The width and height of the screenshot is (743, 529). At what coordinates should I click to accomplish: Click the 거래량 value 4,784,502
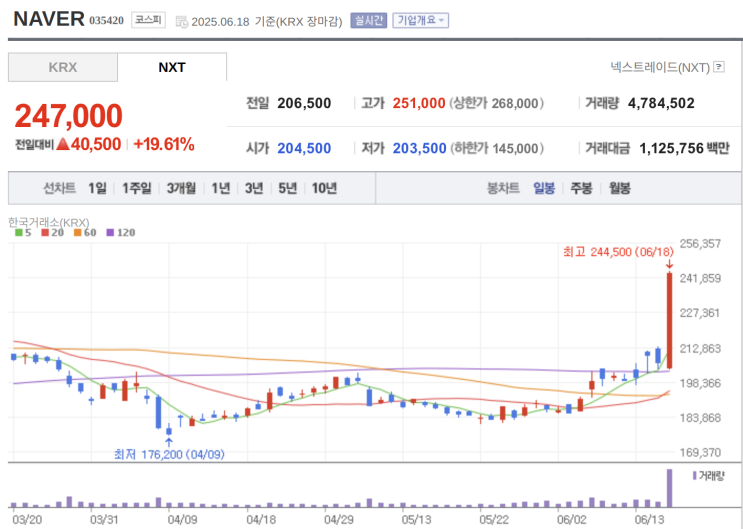661,103
